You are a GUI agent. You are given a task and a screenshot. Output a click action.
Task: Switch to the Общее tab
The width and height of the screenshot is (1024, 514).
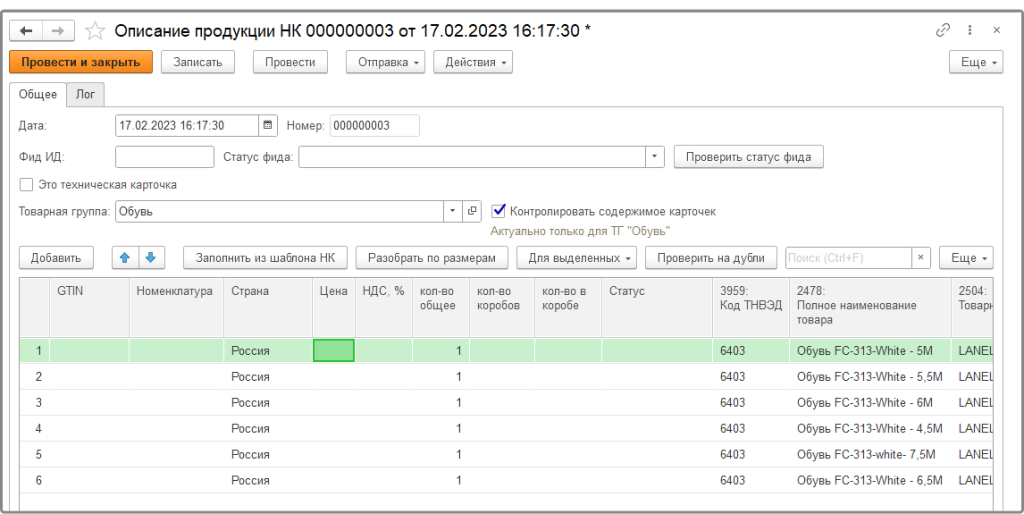(37, 94)
